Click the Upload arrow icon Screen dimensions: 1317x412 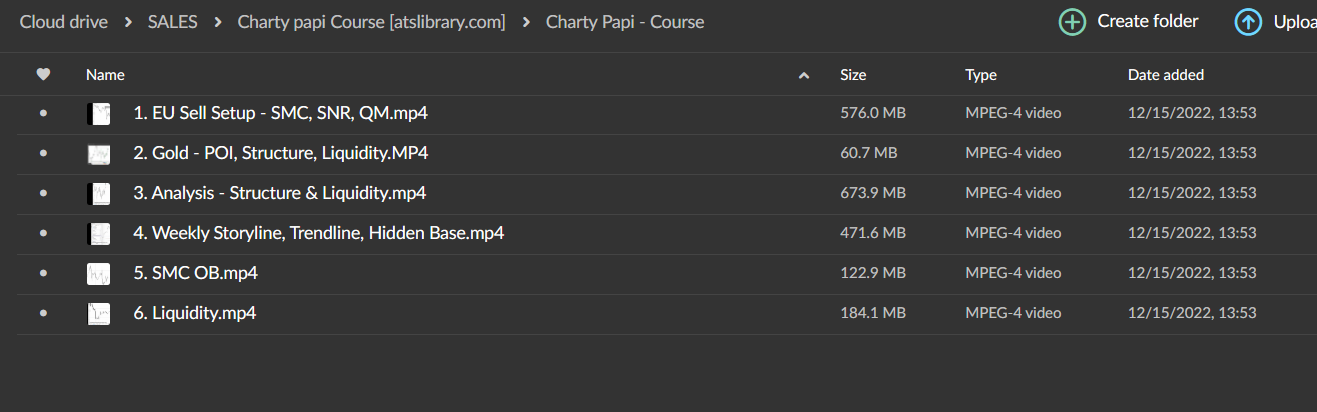click(x=1248, y=22)
